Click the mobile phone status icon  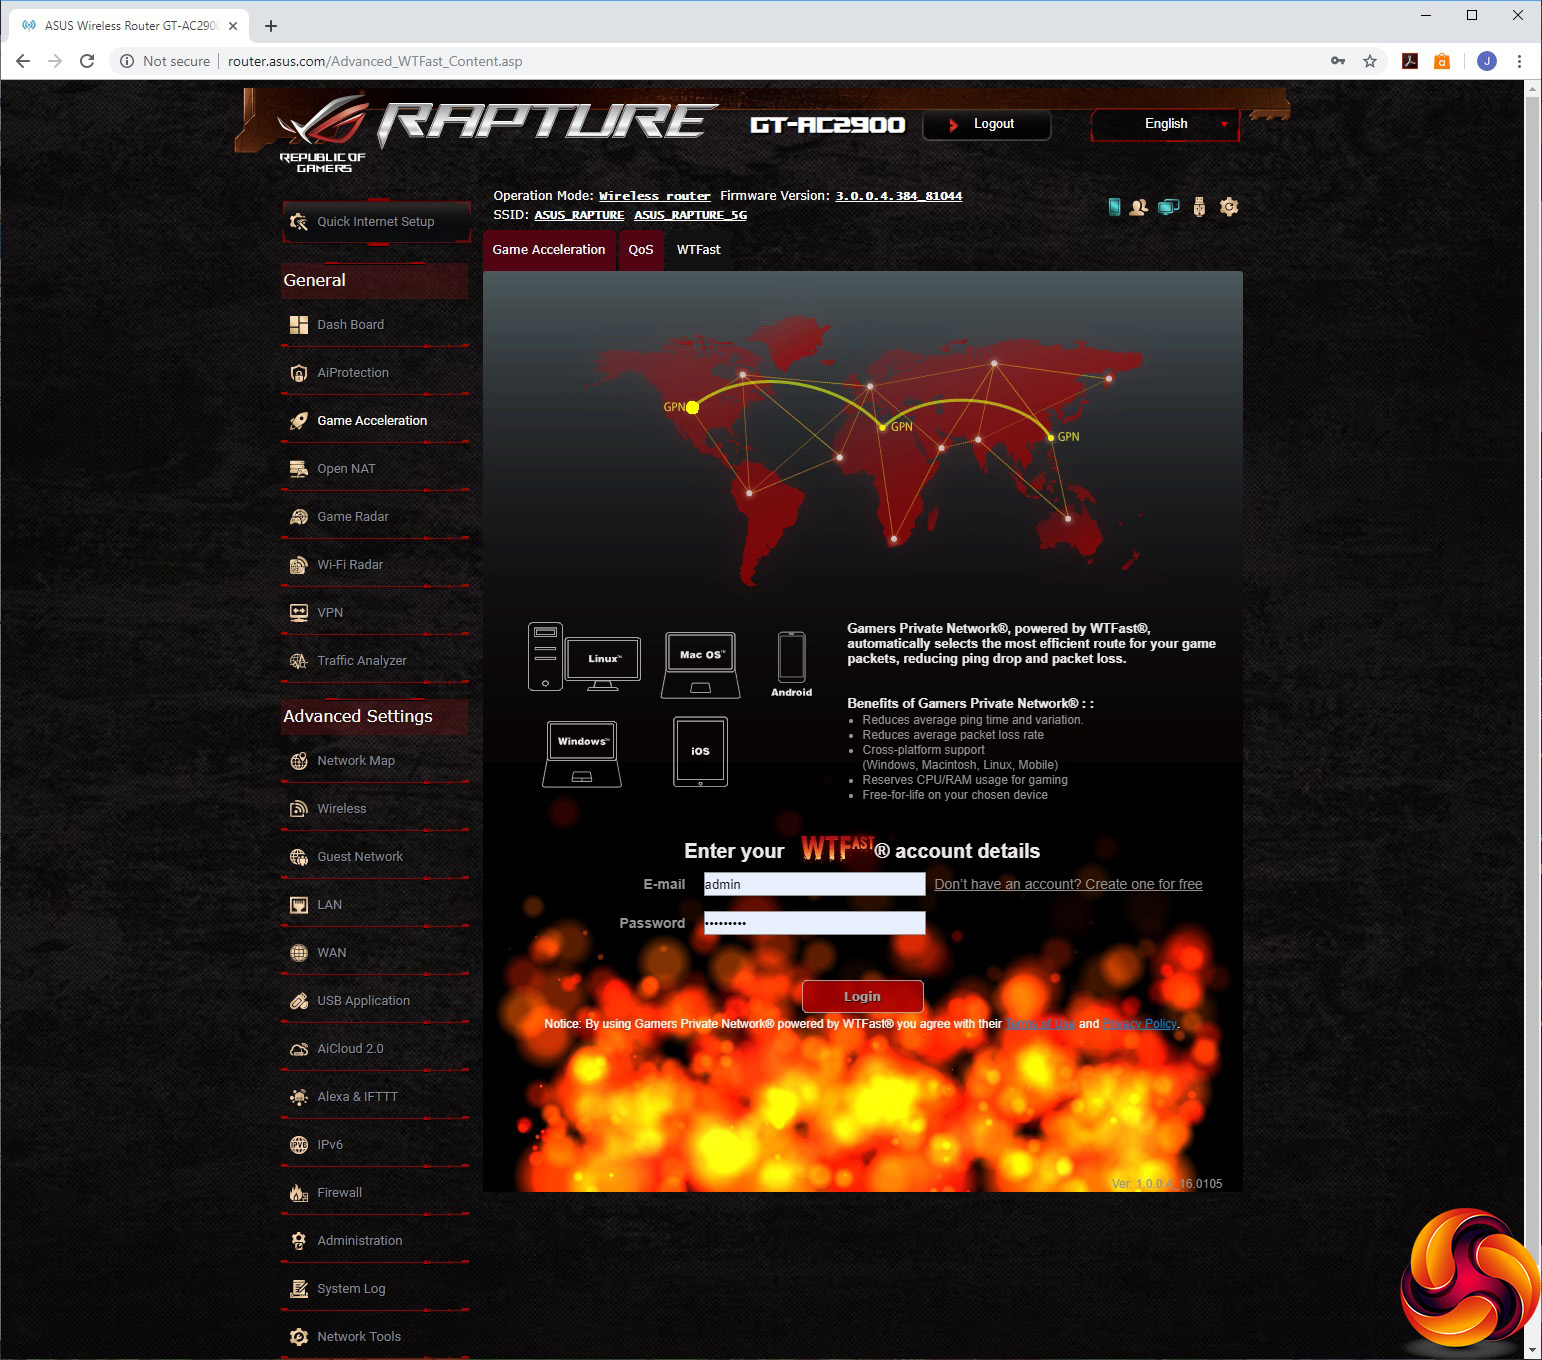[x=1114, y=207]
